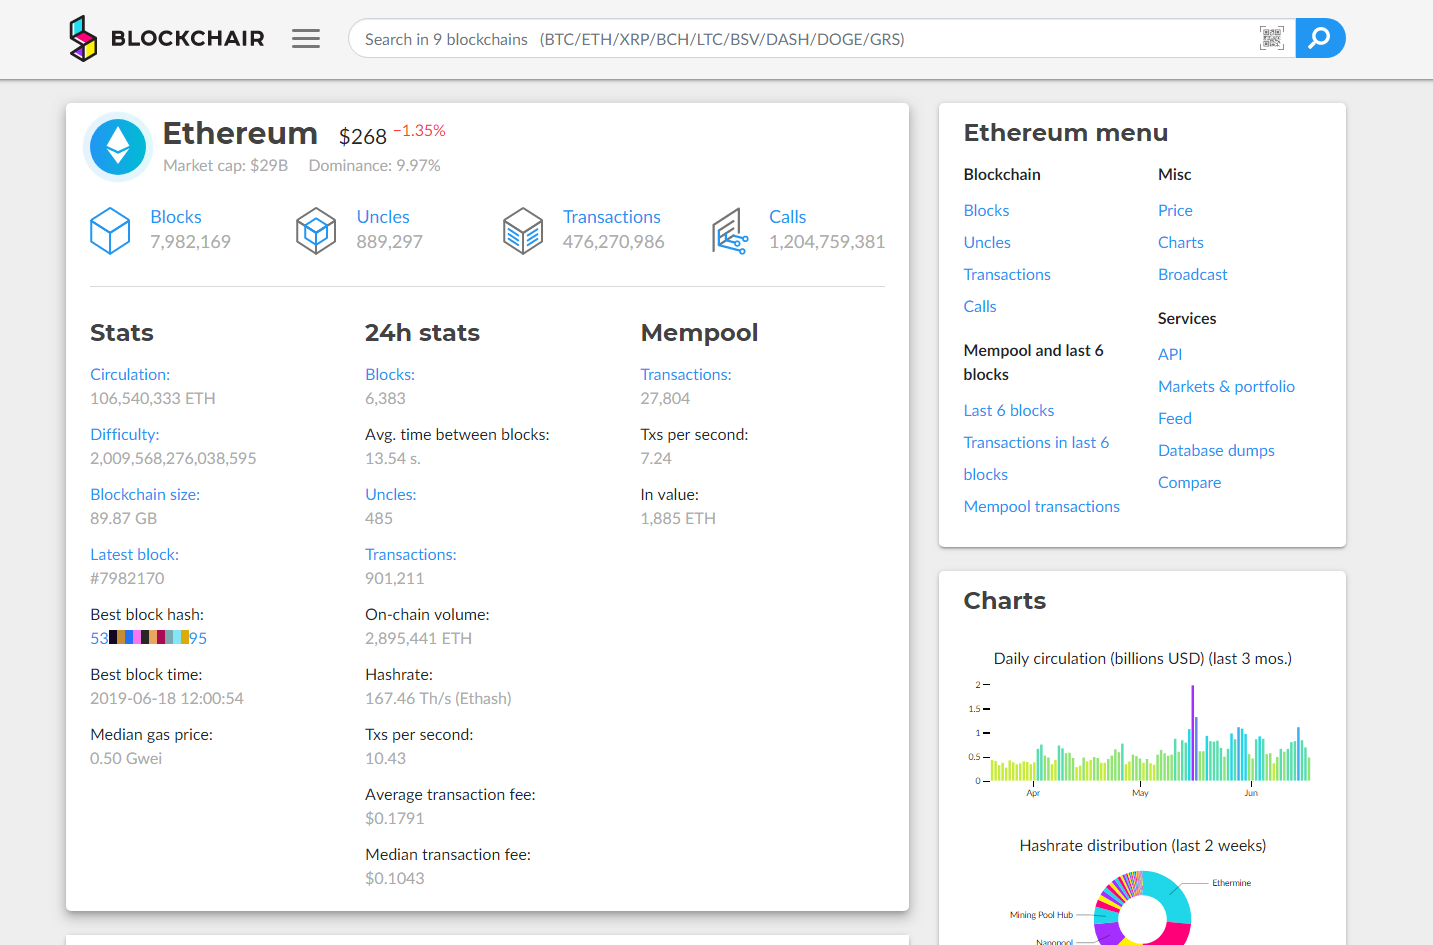Click Uncles link in 24h stats
This screenshot has width=1433, height=945.
tap(391, 494)
